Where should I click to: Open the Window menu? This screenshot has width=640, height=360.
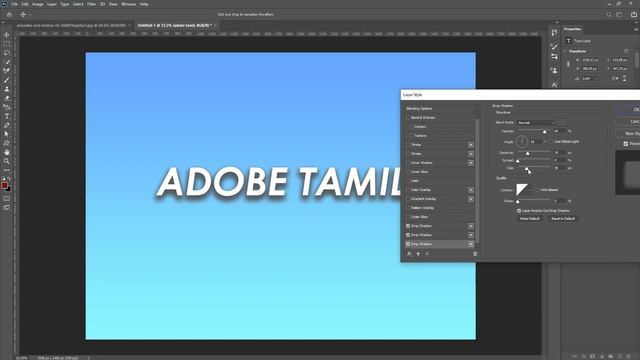coord(128,4)
